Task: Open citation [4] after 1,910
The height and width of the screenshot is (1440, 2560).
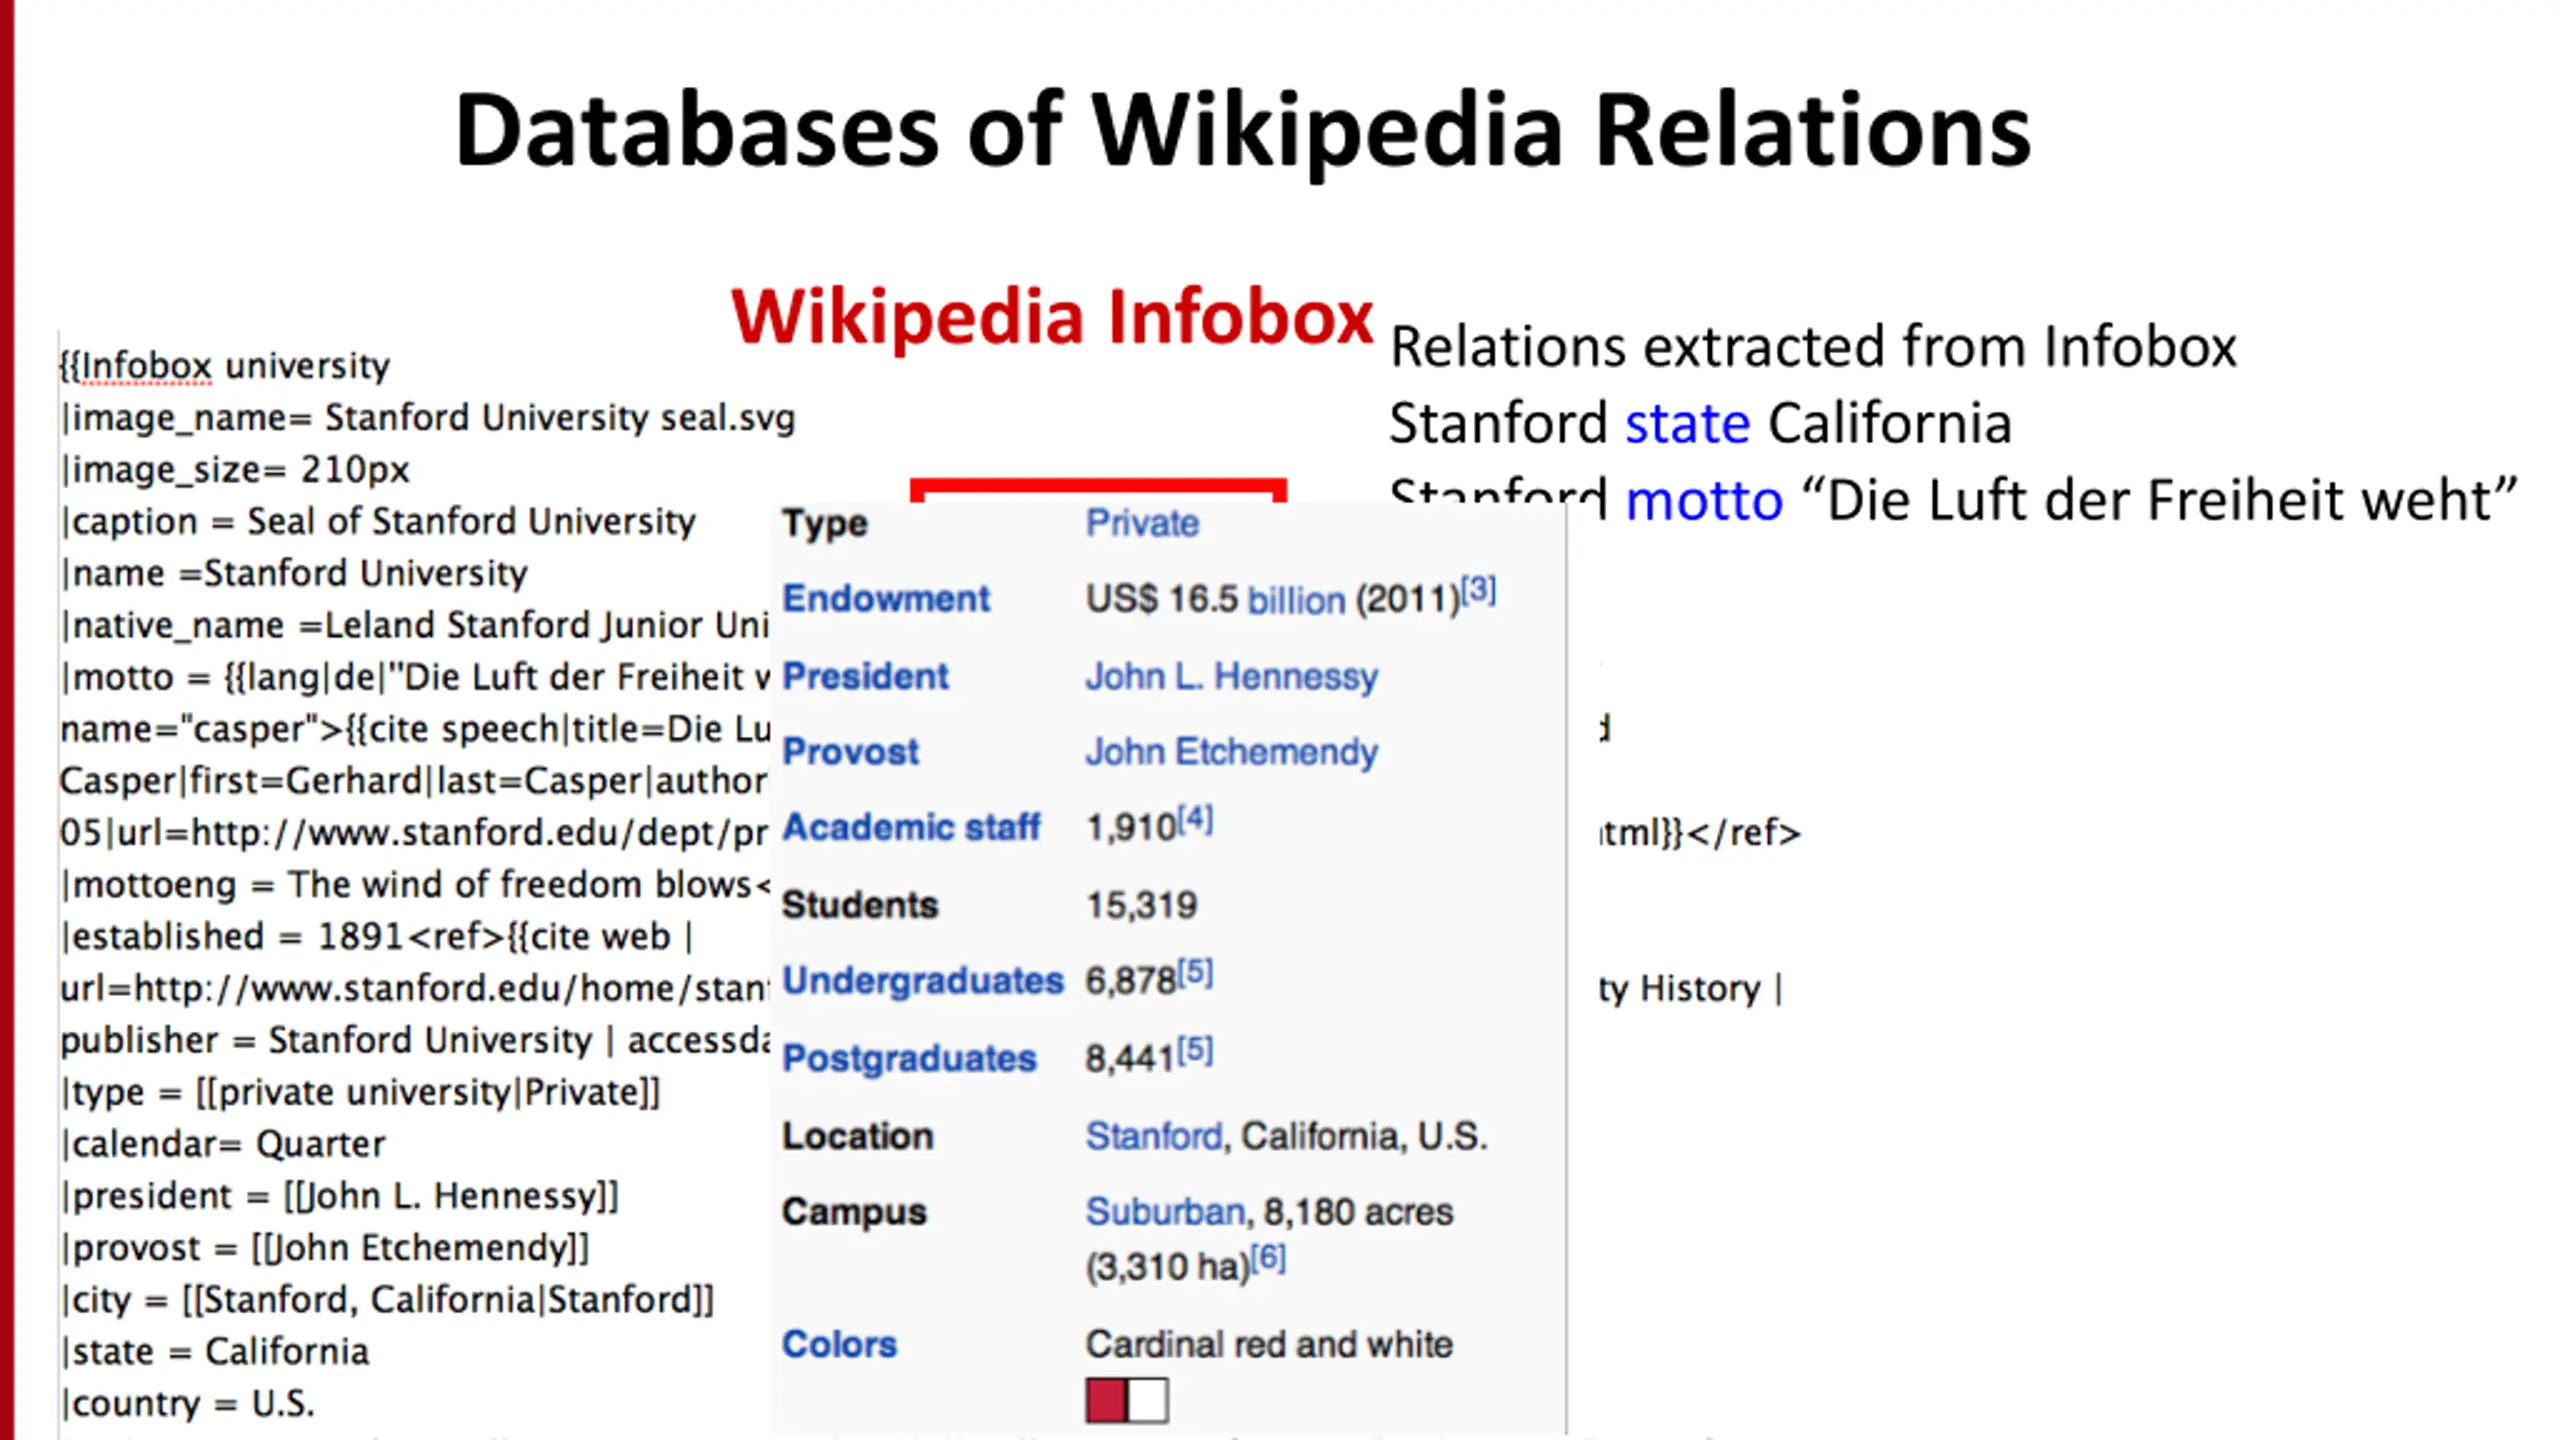Action: coord(1195,820)
